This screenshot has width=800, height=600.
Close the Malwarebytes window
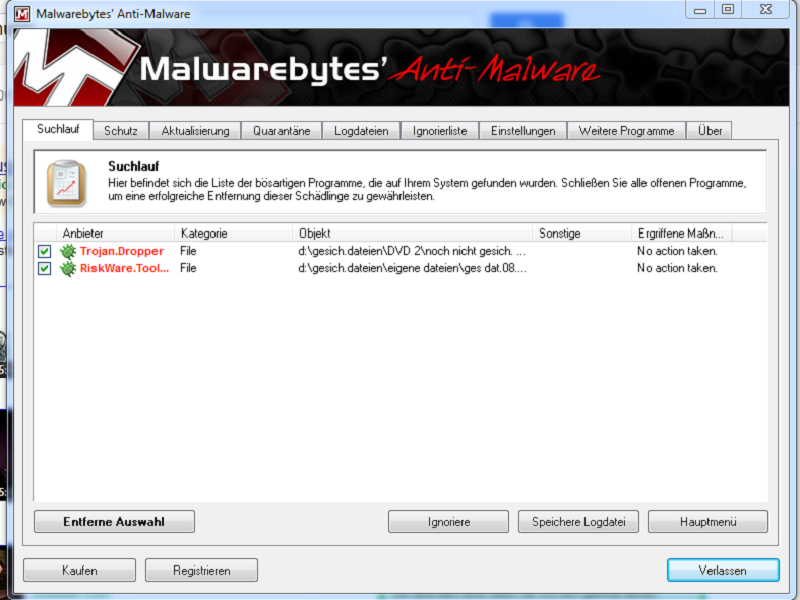click(x=765, y=10)
